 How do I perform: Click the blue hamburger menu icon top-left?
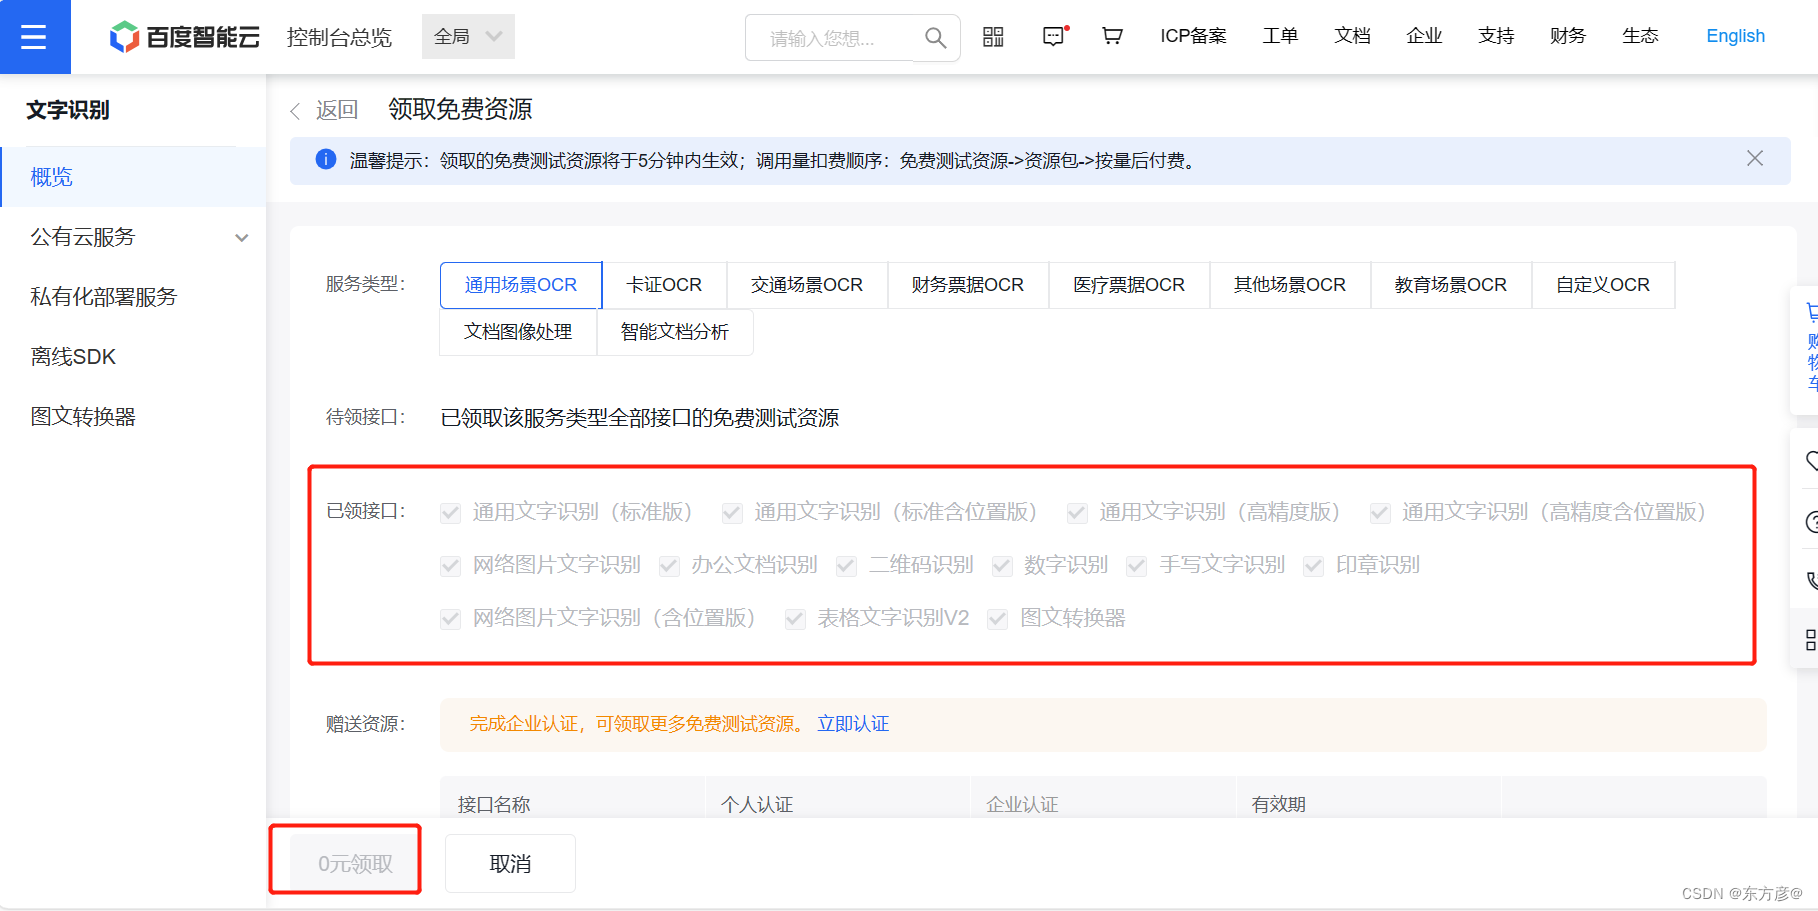click(x=35, y=36)
